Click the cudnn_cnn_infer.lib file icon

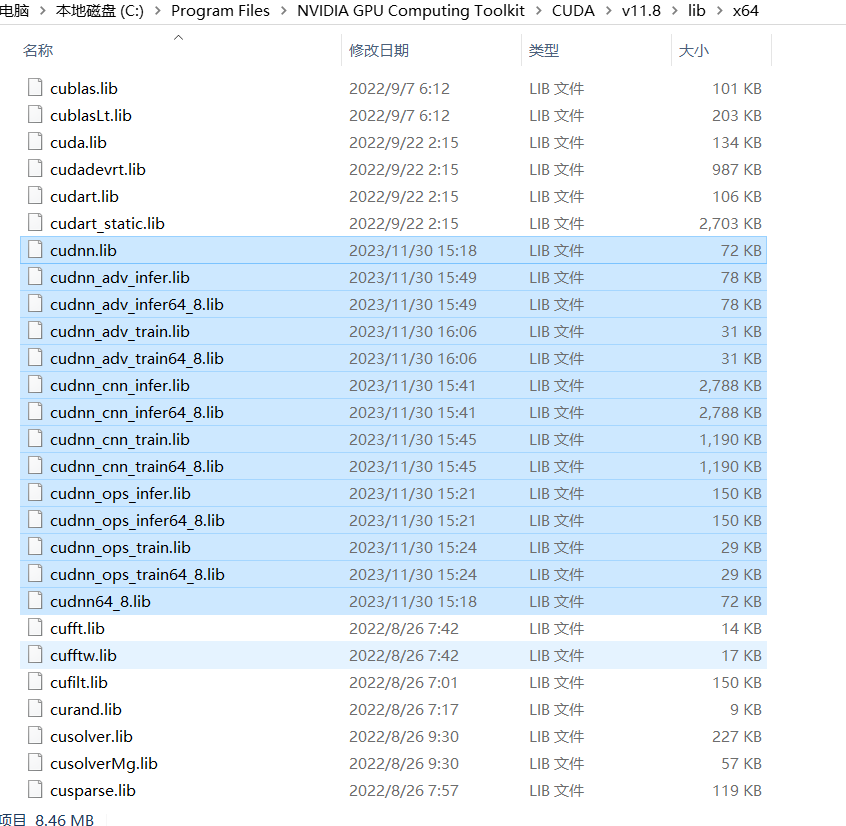[35, 385]
